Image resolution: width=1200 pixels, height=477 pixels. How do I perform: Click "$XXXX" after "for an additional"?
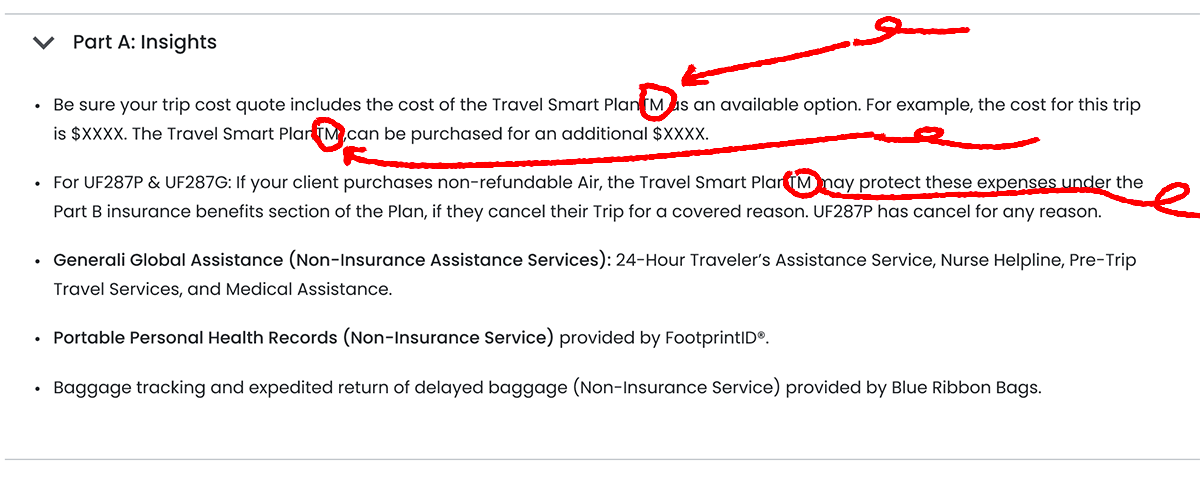(678, 133)
